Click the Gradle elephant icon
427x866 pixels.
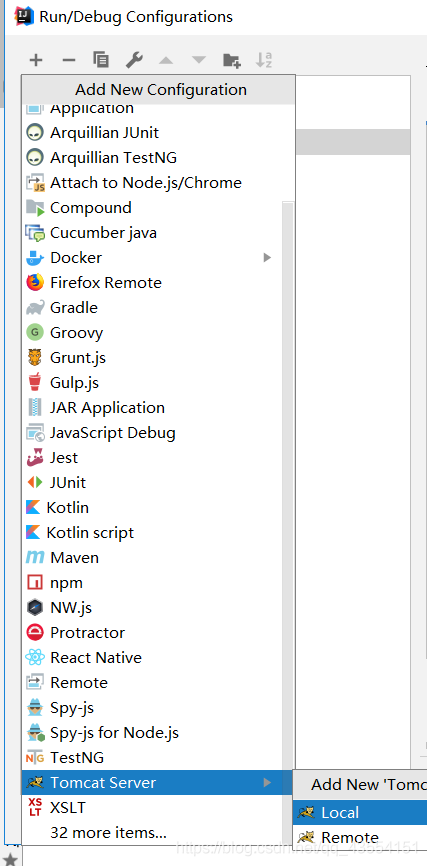pyautogui.click(x=35, y=308)
